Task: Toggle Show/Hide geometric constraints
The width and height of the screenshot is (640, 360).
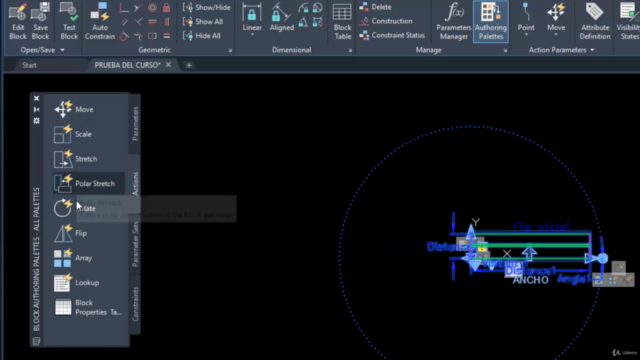Action: click(207, 7)
